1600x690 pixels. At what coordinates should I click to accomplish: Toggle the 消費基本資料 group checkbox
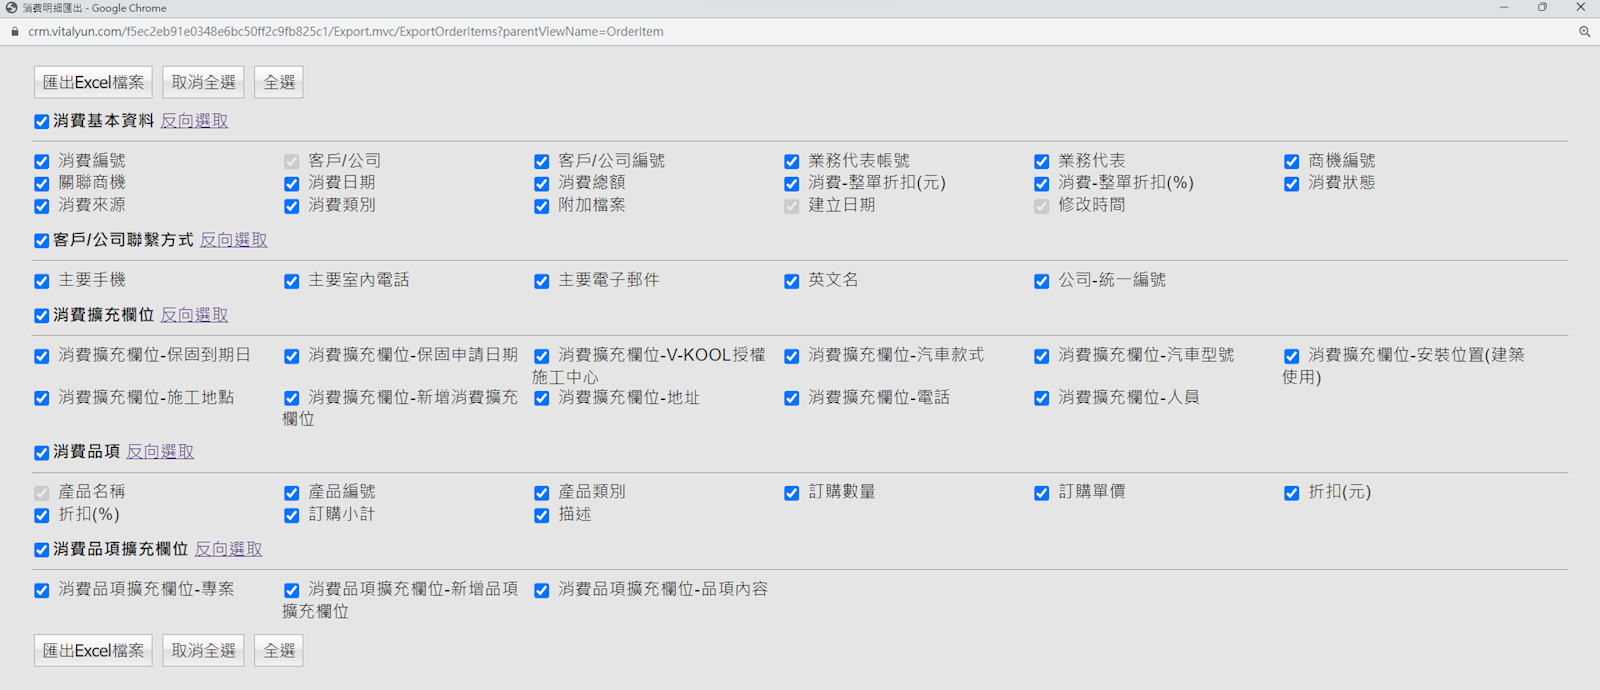[x=42, y=122]
